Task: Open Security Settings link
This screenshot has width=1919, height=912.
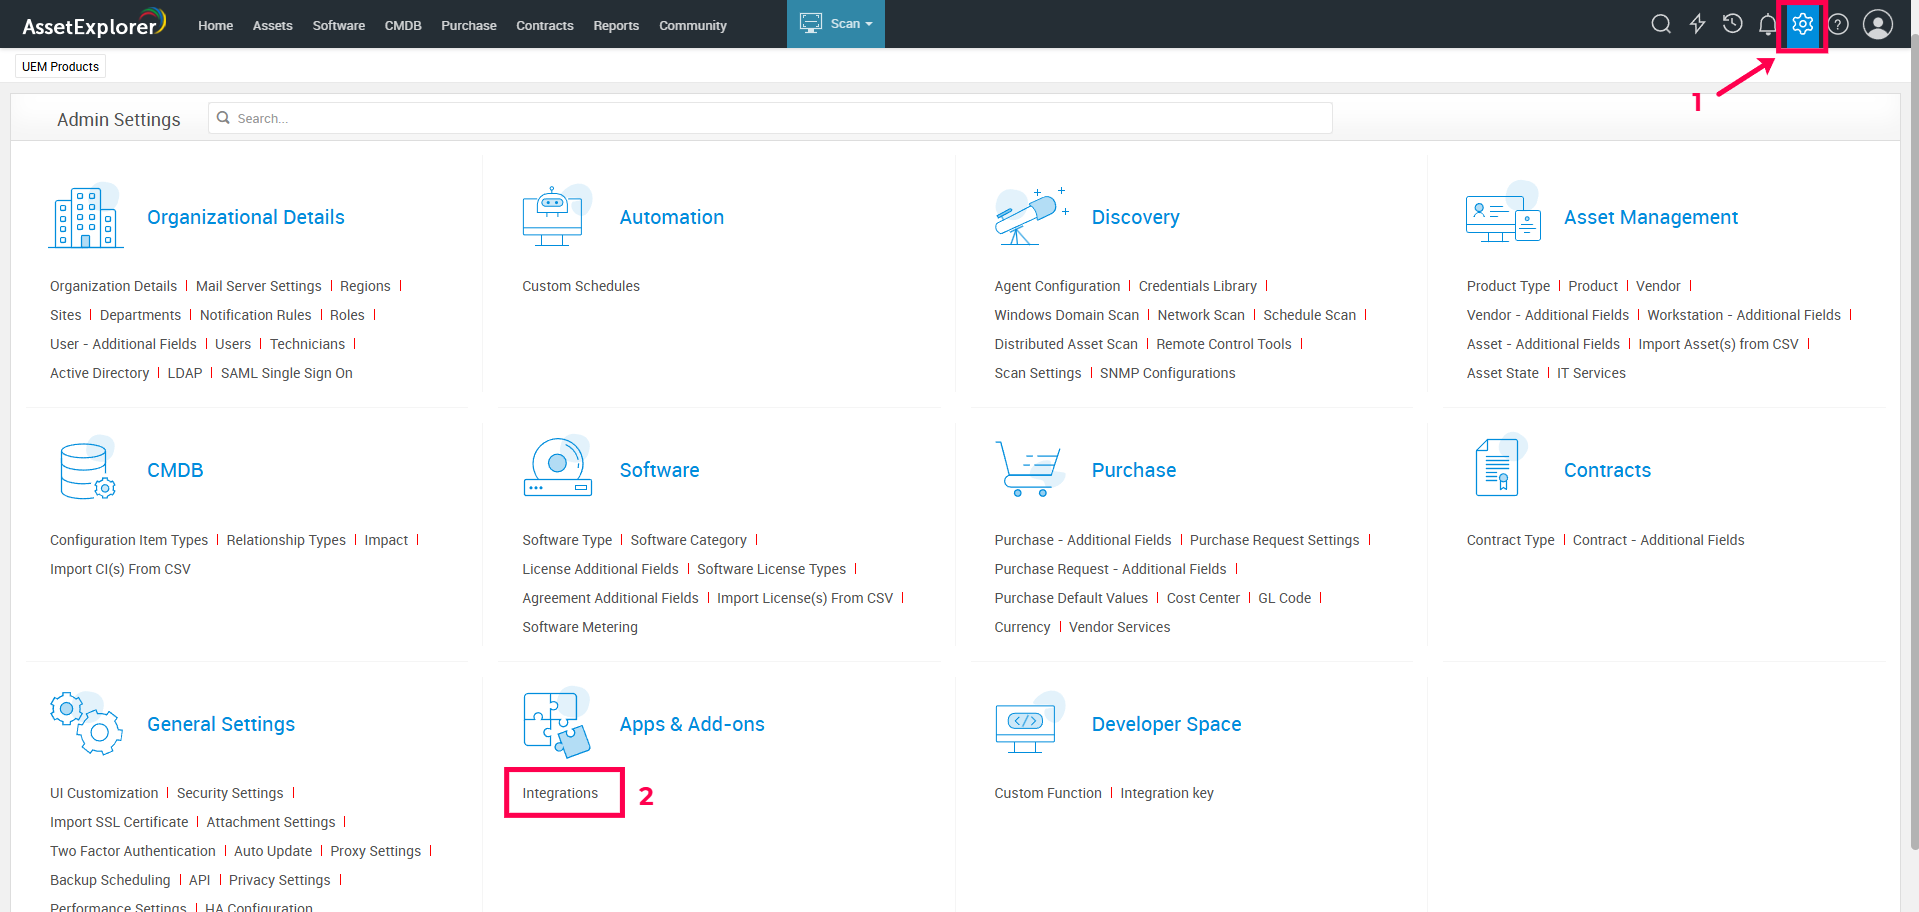Action: tap(230, 793)
